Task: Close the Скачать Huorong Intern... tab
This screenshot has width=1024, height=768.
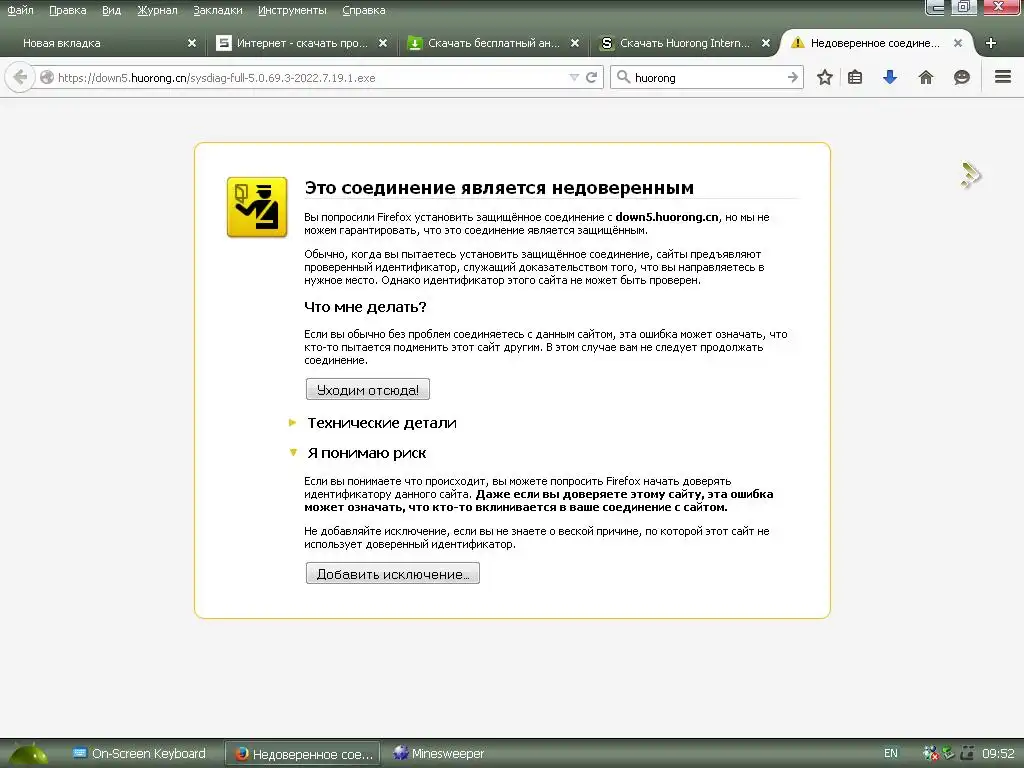Action: (x=766, y=43)
